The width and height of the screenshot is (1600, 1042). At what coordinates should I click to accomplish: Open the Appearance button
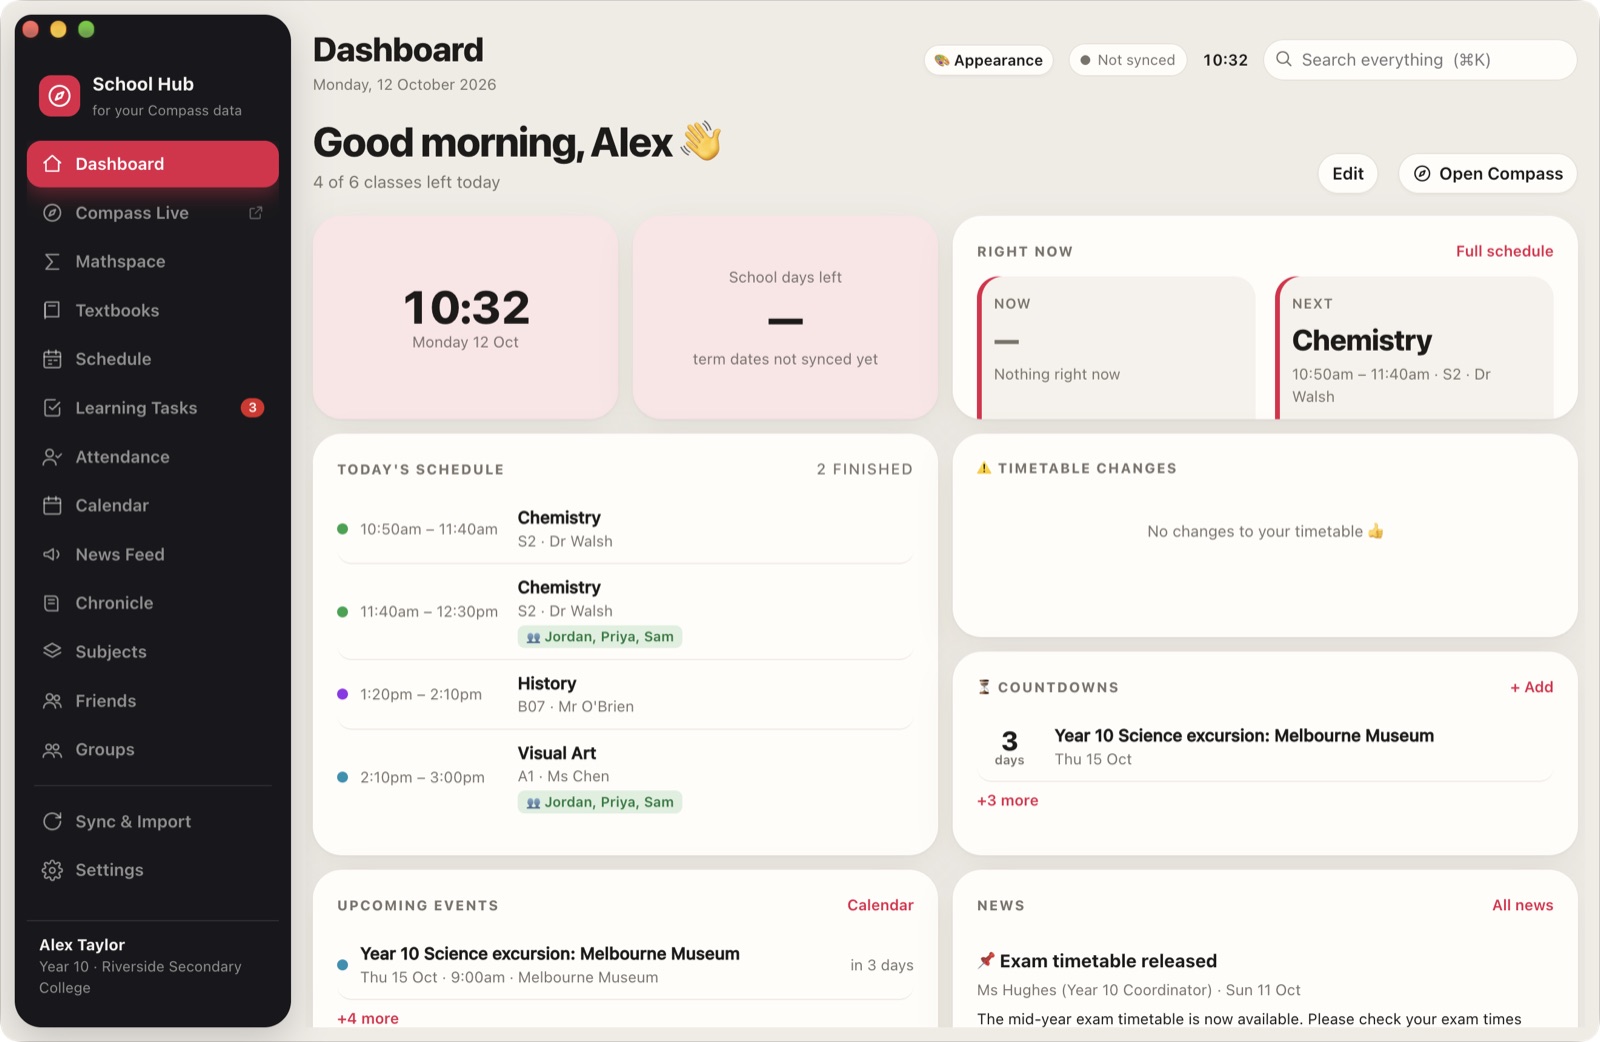tap(988, 60)
